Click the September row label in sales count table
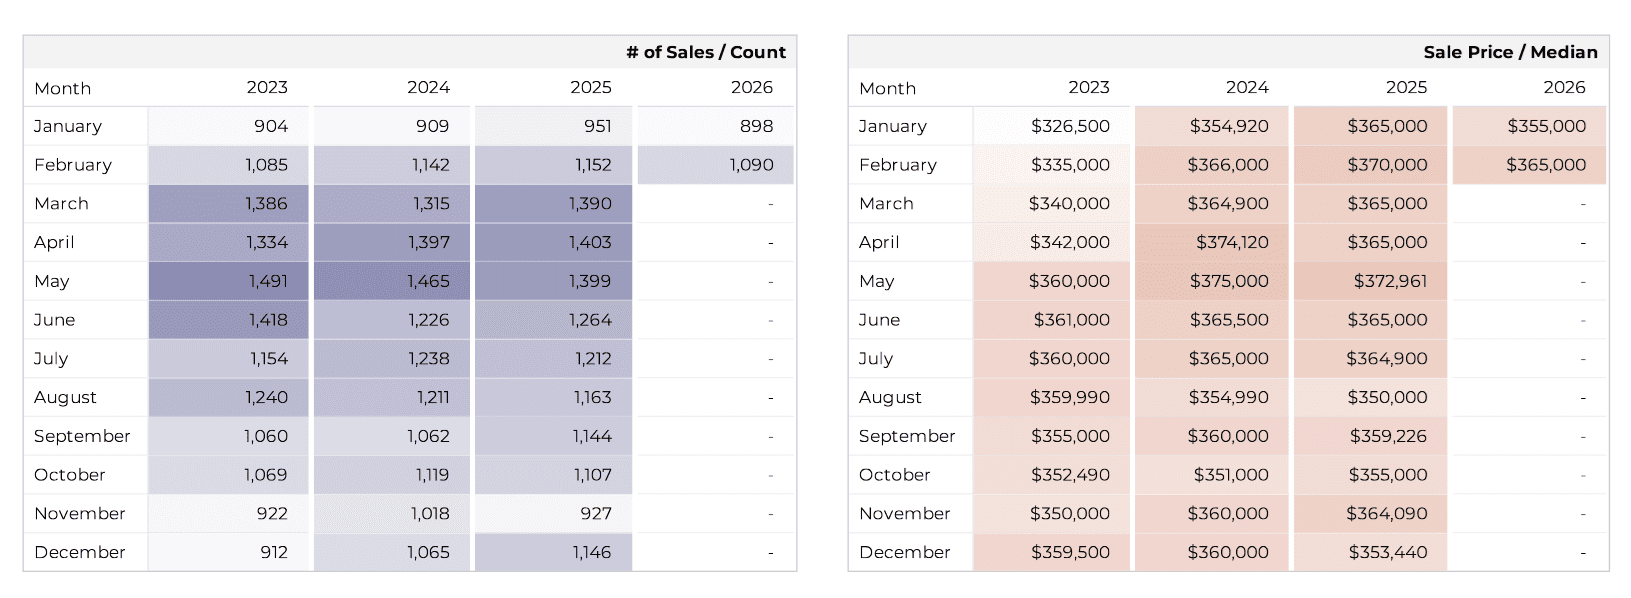This screenshot has height=598, width=1631. pos(82,436)
